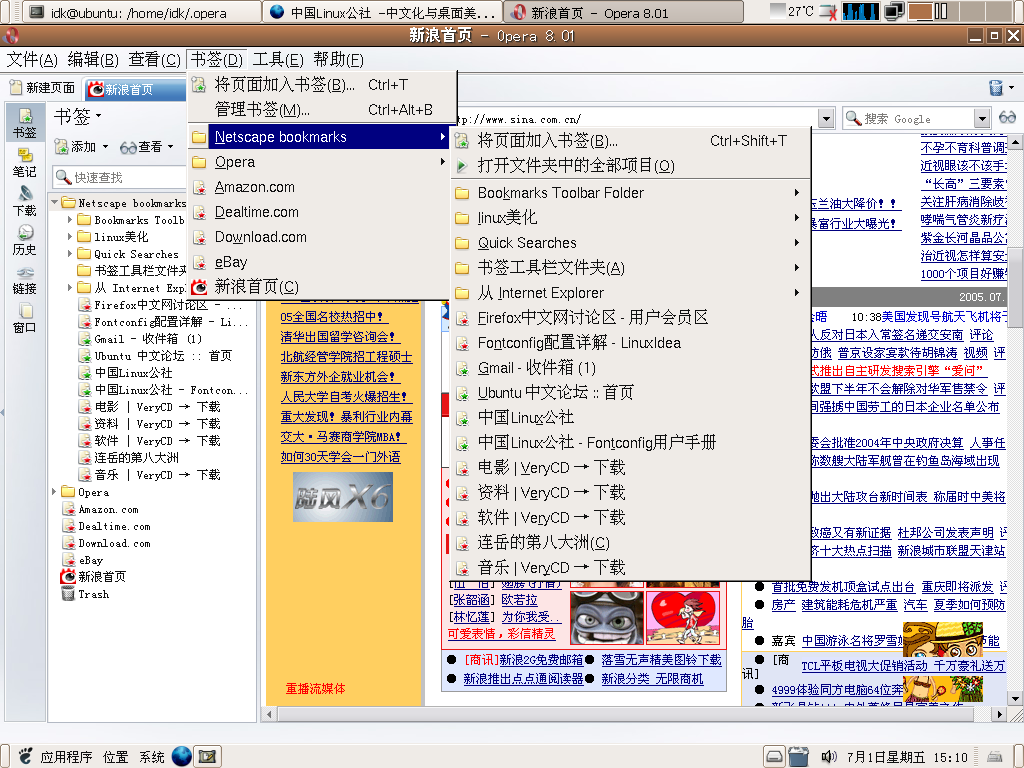This screenshot has height=768, width=1024.
Task: Click the 中国Linux公社 bookmark in the tree
Action: coord(133,373)
